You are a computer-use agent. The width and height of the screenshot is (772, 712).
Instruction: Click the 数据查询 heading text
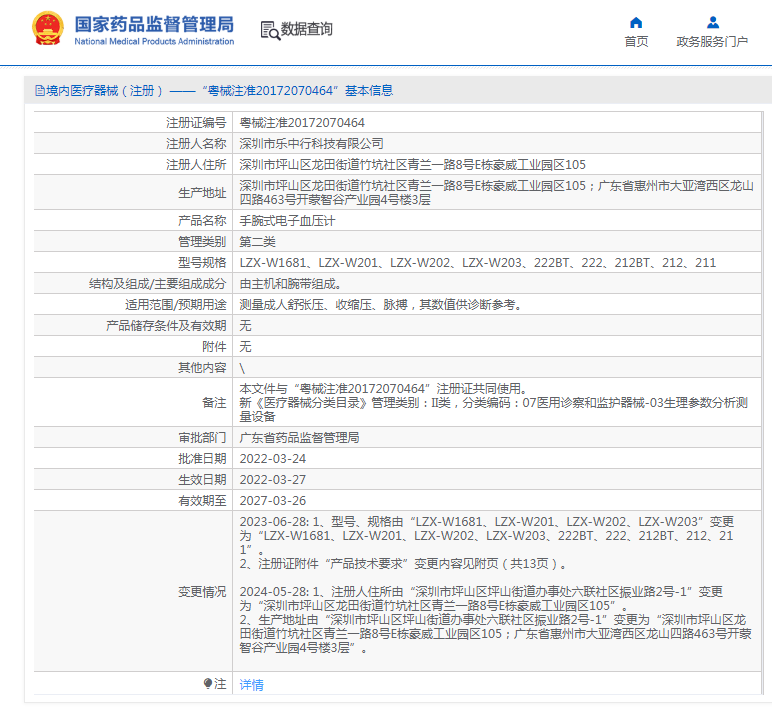point(306,29)
